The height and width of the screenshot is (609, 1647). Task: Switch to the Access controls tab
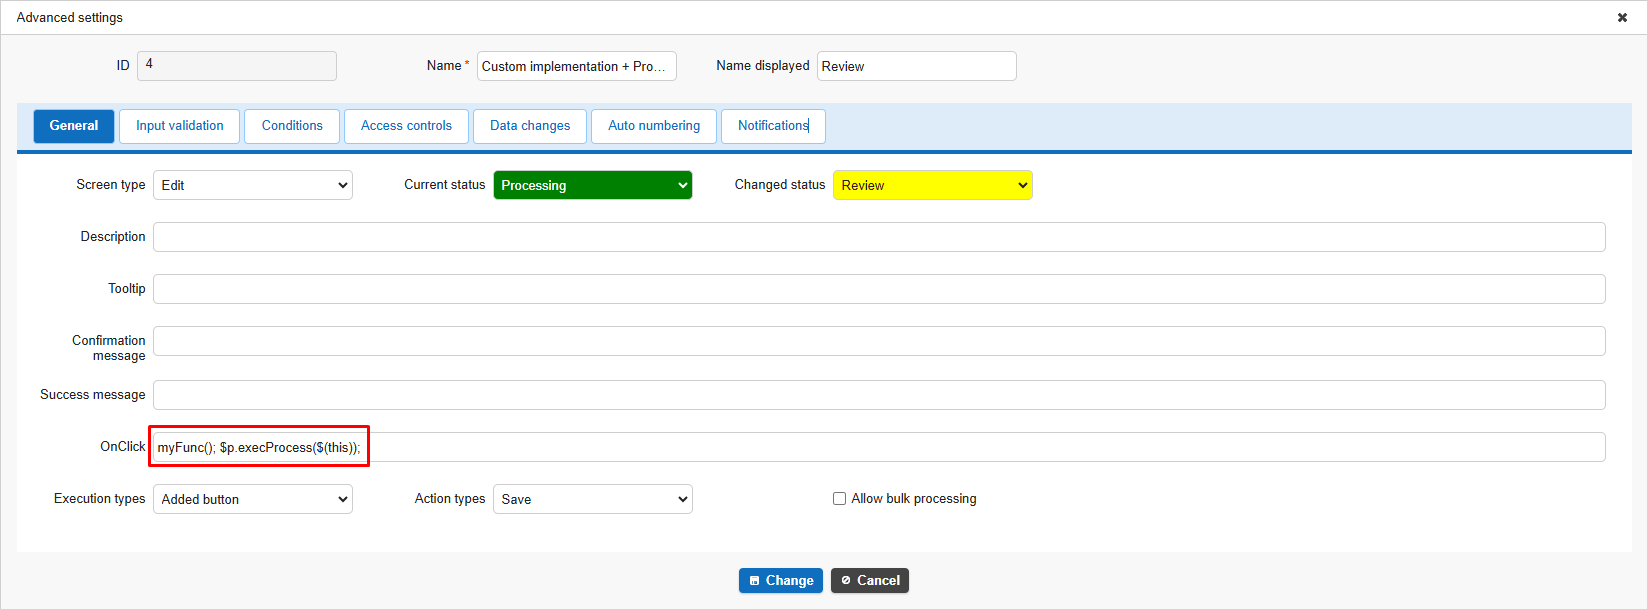click(406, 126)
